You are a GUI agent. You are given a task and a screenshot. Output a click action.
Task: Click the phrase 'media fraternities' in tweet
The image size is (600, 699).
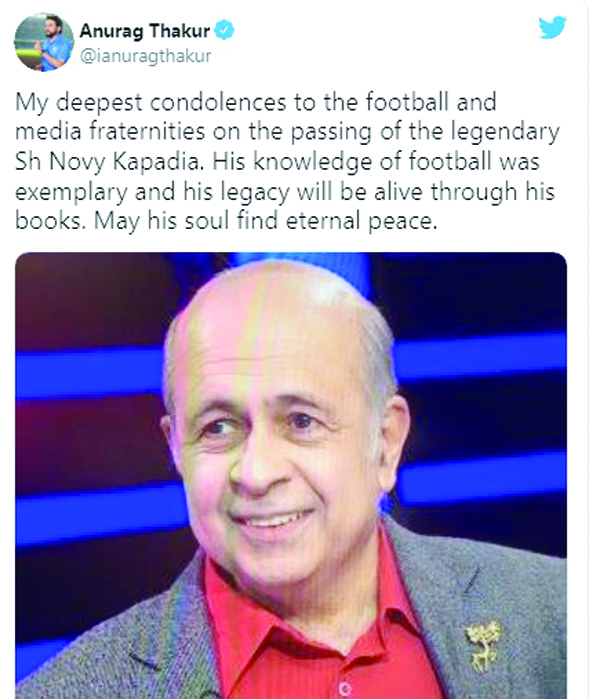pos(110,132)
